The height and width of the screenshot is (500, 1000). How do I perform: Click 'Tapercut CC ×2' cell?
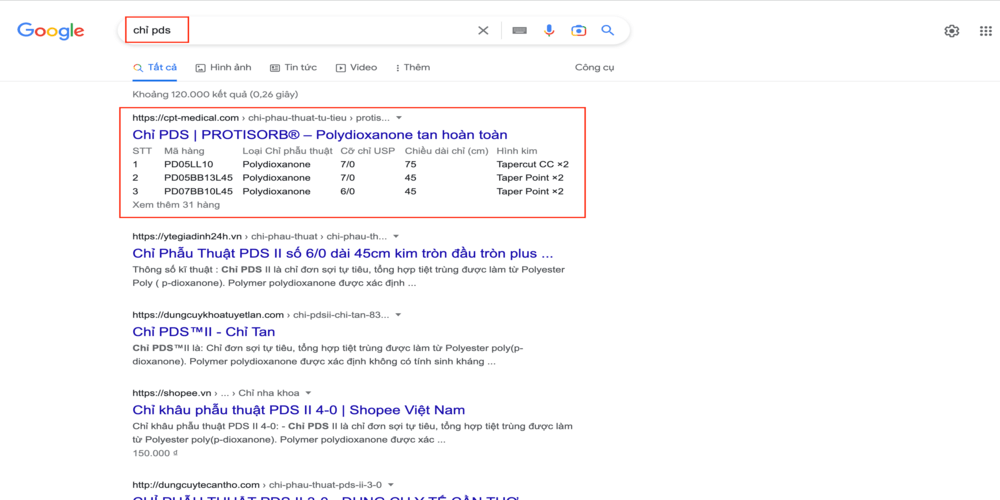point(533,165)
